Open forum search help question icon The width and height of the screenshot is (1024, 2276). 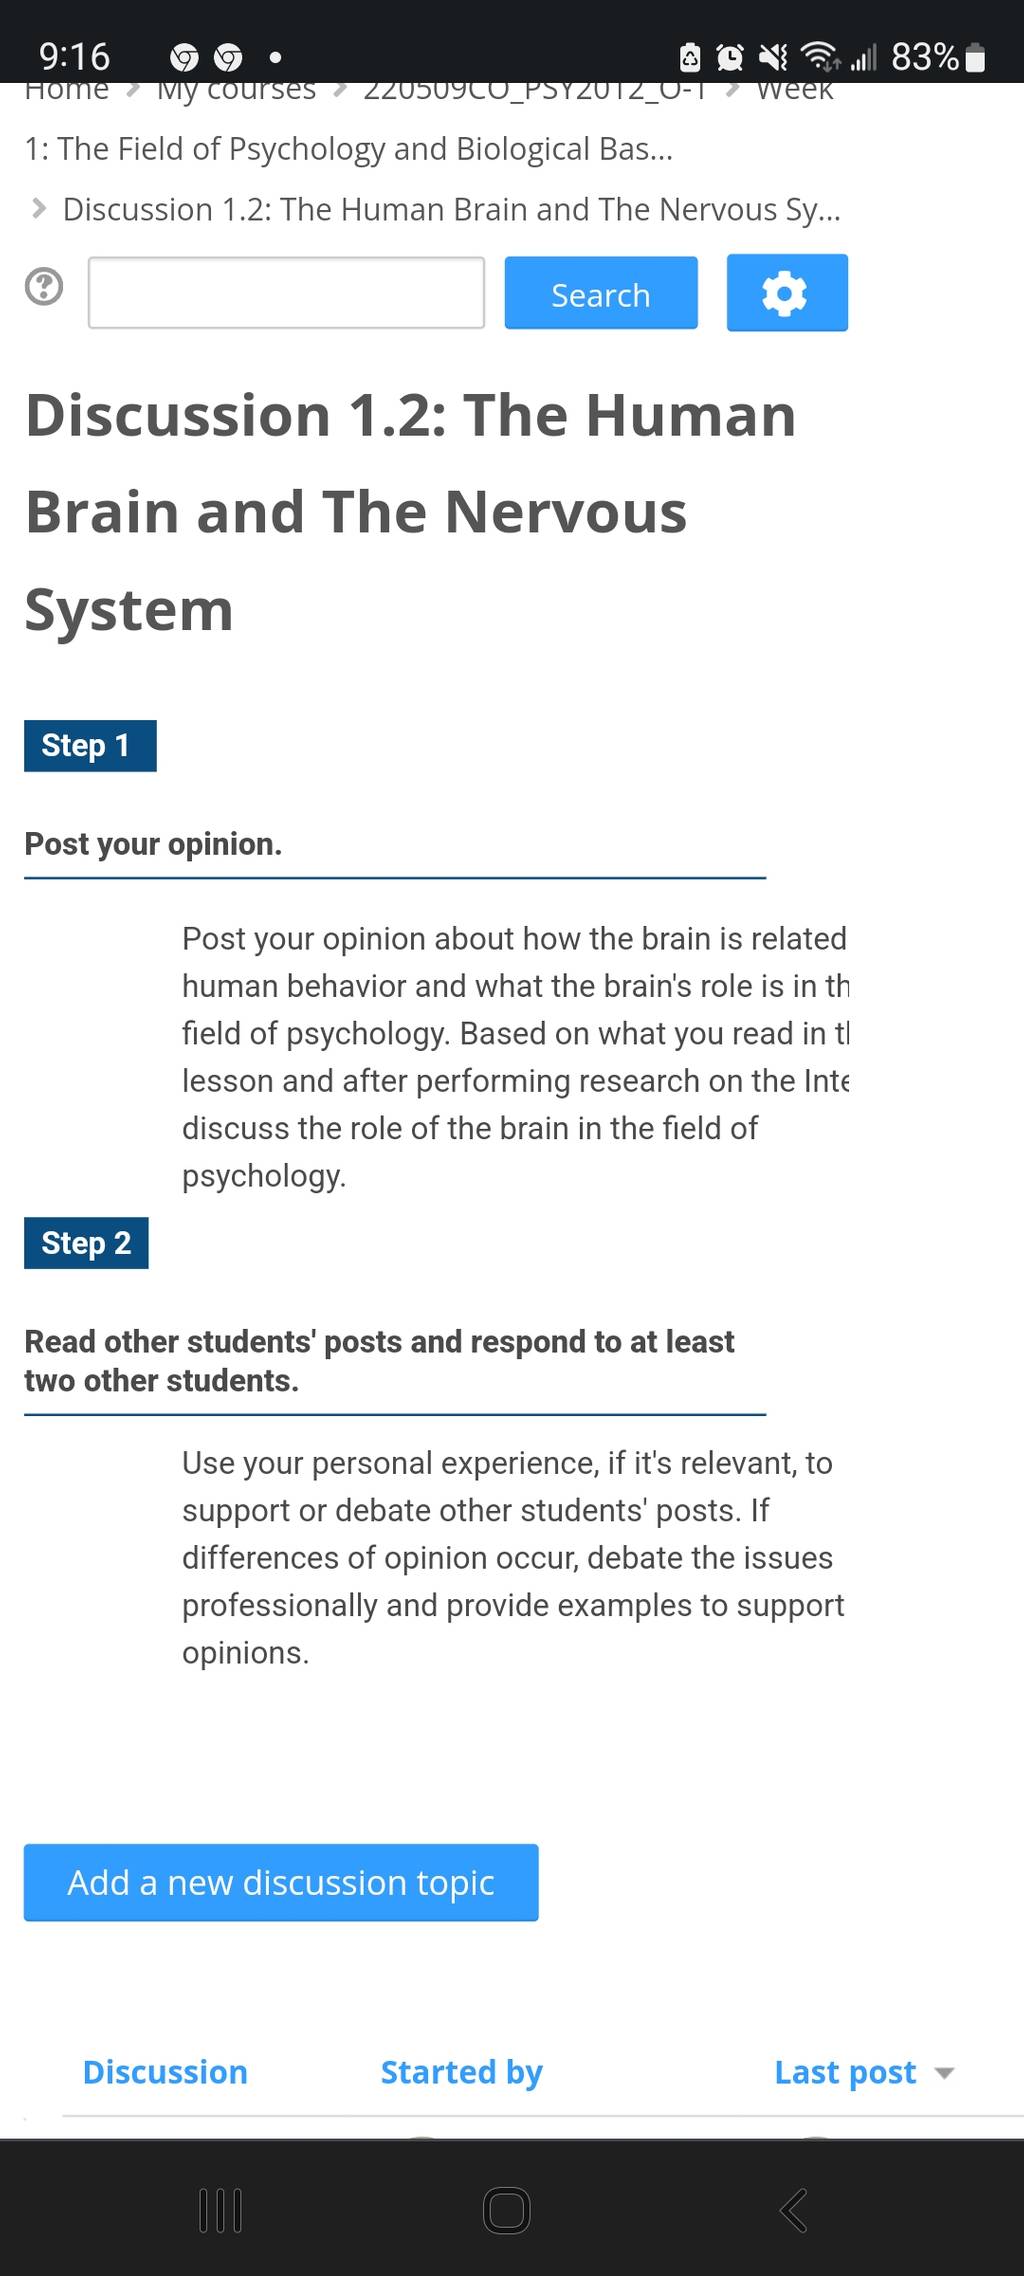44,288
